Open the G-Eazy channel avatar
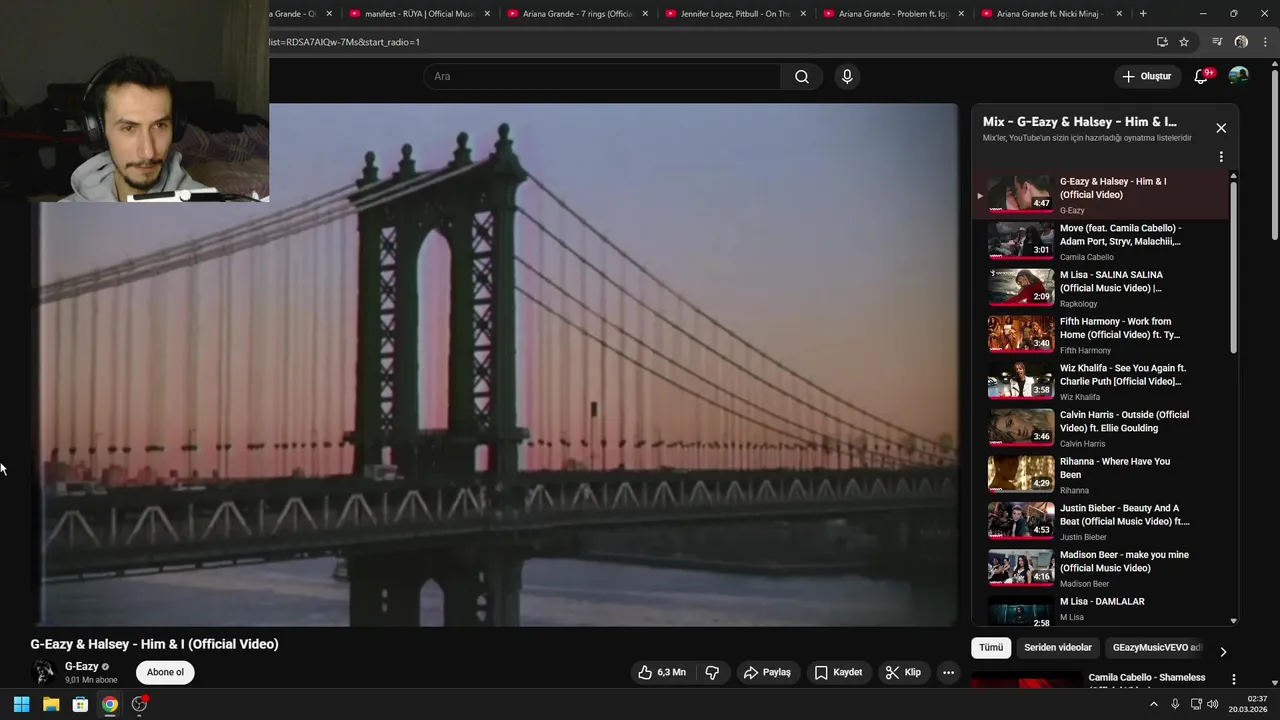The width and height of the screenshot is (1280, 720). click(44, 672)
